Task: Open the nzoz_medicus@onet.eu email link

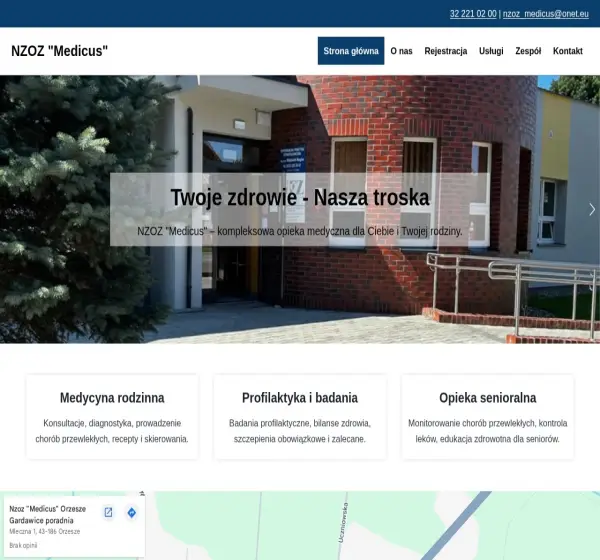Action: point(546,14)
